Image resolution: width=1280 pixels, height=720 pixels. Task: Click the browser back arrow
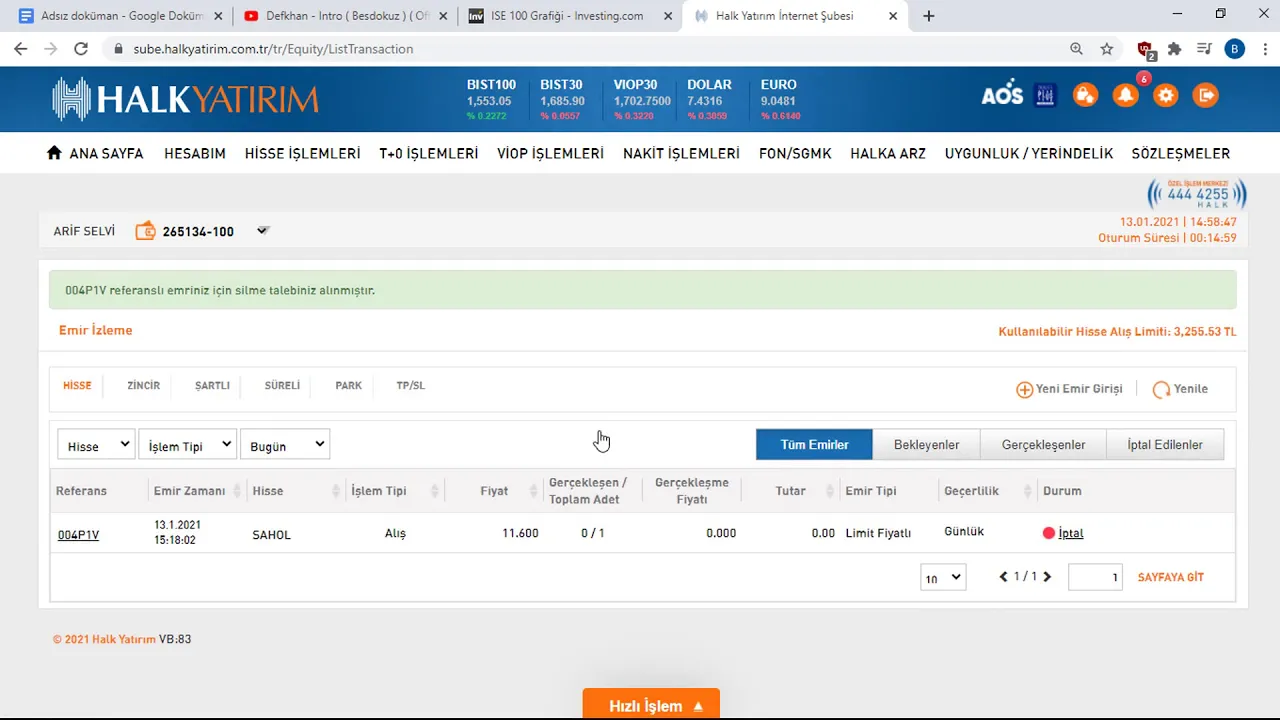tap(20, 48)
